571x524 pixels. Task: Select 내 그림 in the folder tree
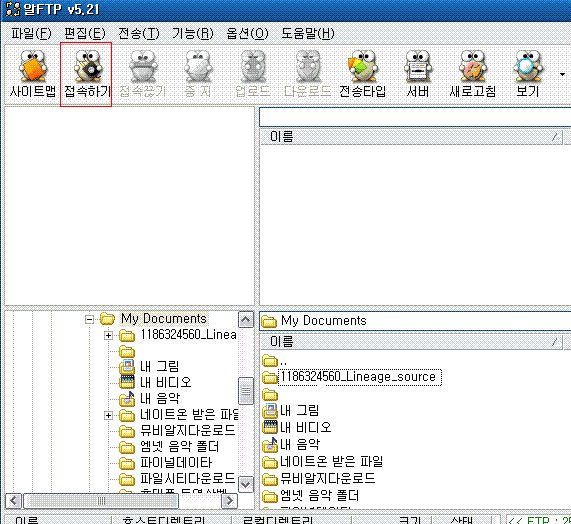click(x=160, y=367)
